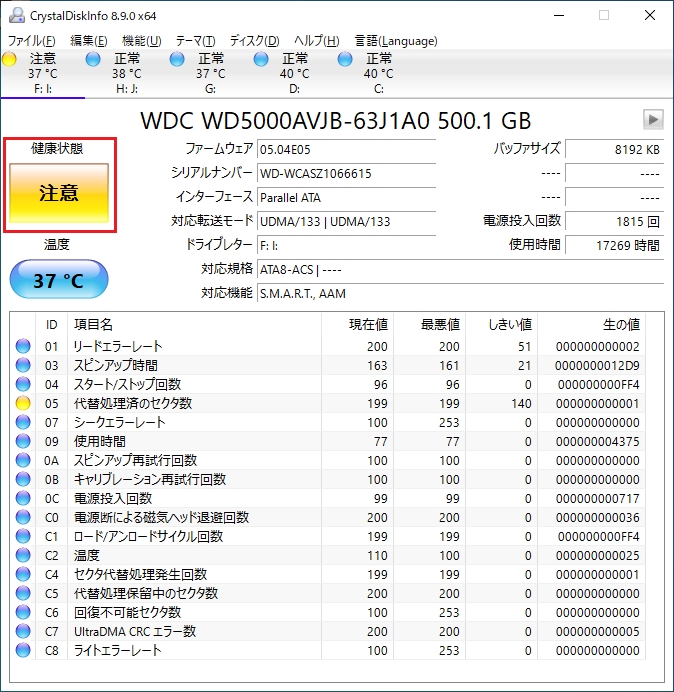Click raw value 0000000012D9

click(597, 365)
